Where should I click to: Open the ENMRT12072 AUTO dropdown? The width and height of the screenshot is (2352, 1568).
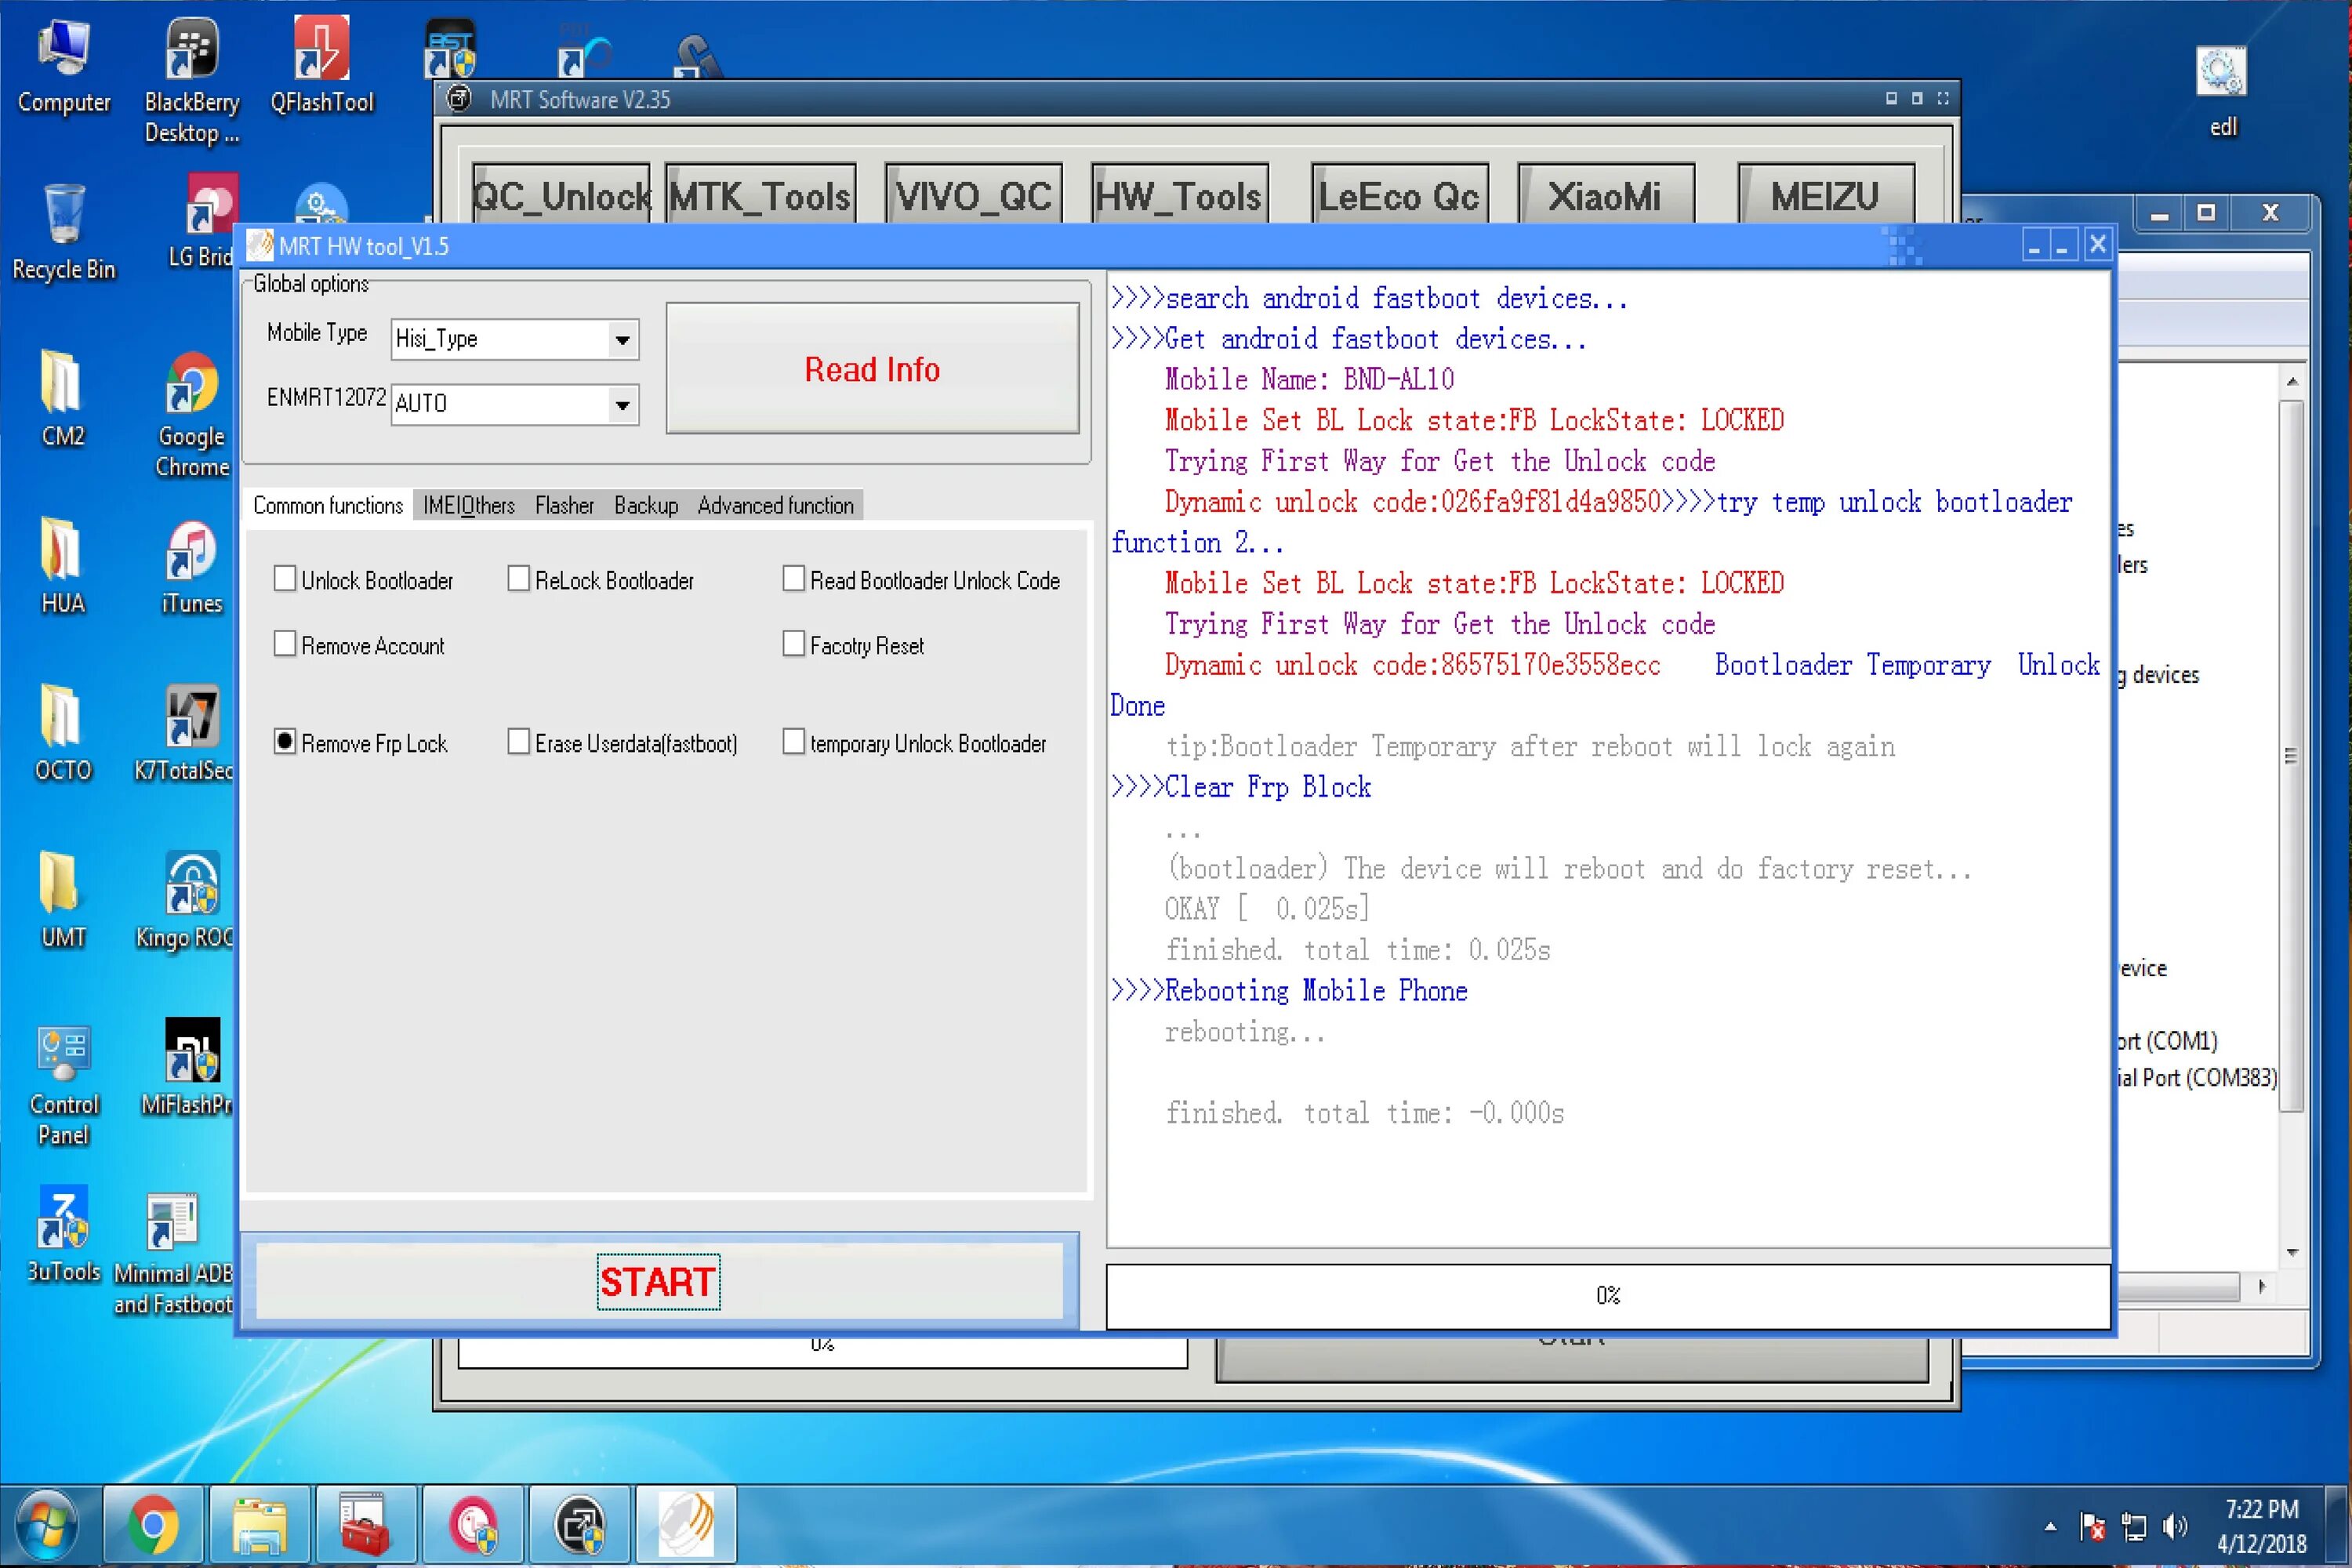[622, 405]
